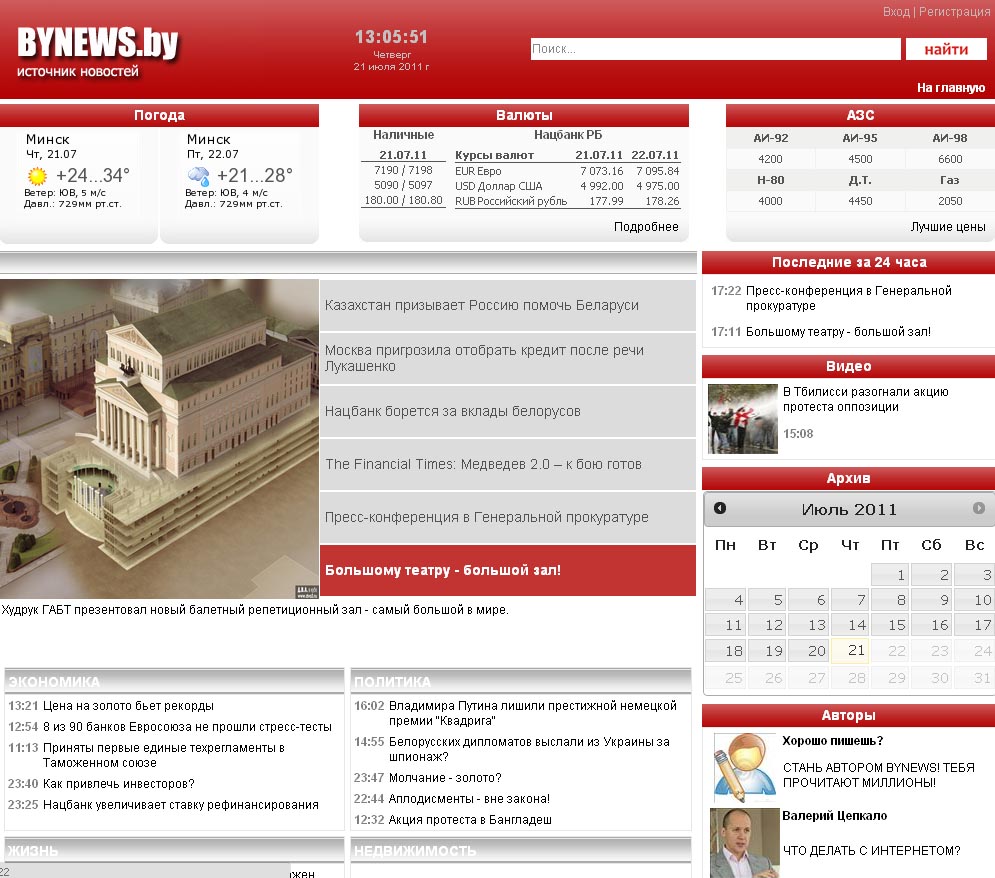The image size is (995, 878).
Task: Open Валерий Цепкало author photo
Action: [744, 842]
